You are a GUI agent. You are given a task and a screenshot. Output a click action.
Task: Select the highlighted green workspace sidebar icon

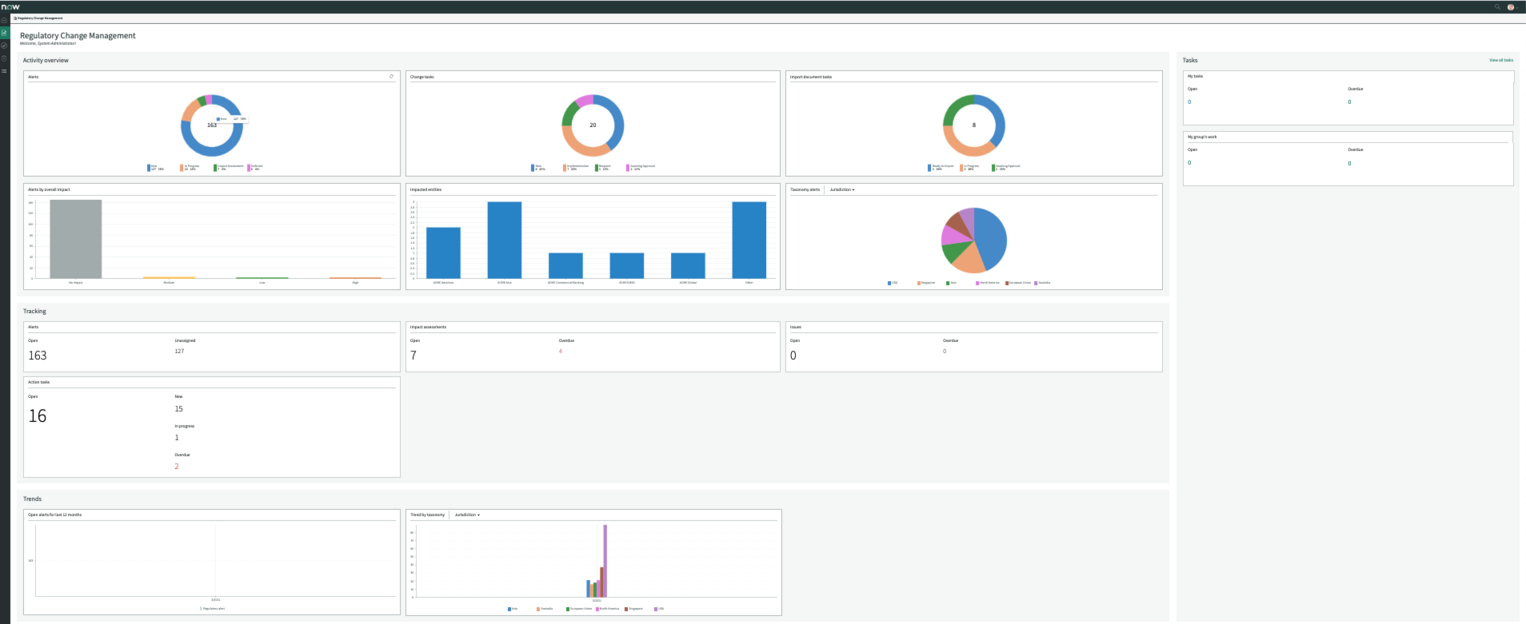pyautogui.click(x=4, y=32)
